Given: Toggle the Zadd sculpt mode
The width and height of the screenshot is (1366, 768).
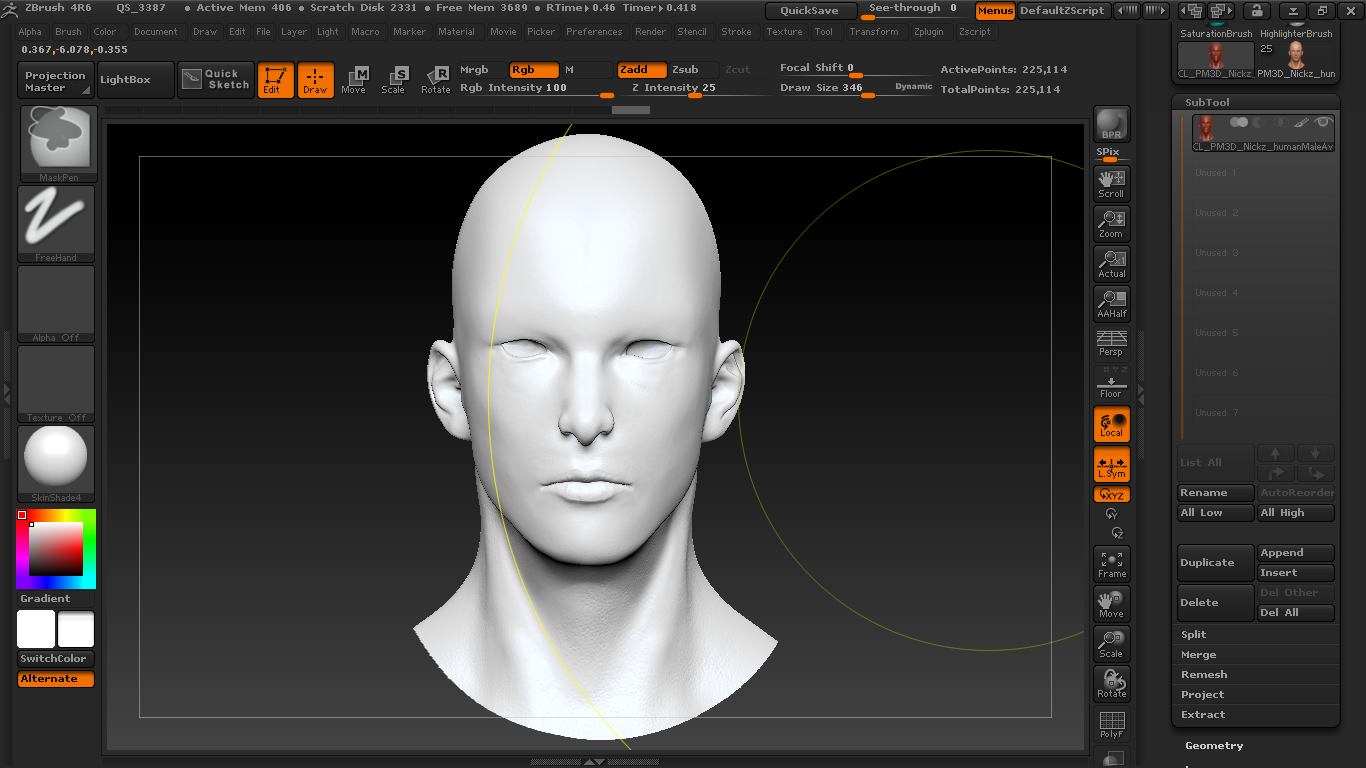Looking at the screenshot, I should pyautogui.click(x=641, y=70).
